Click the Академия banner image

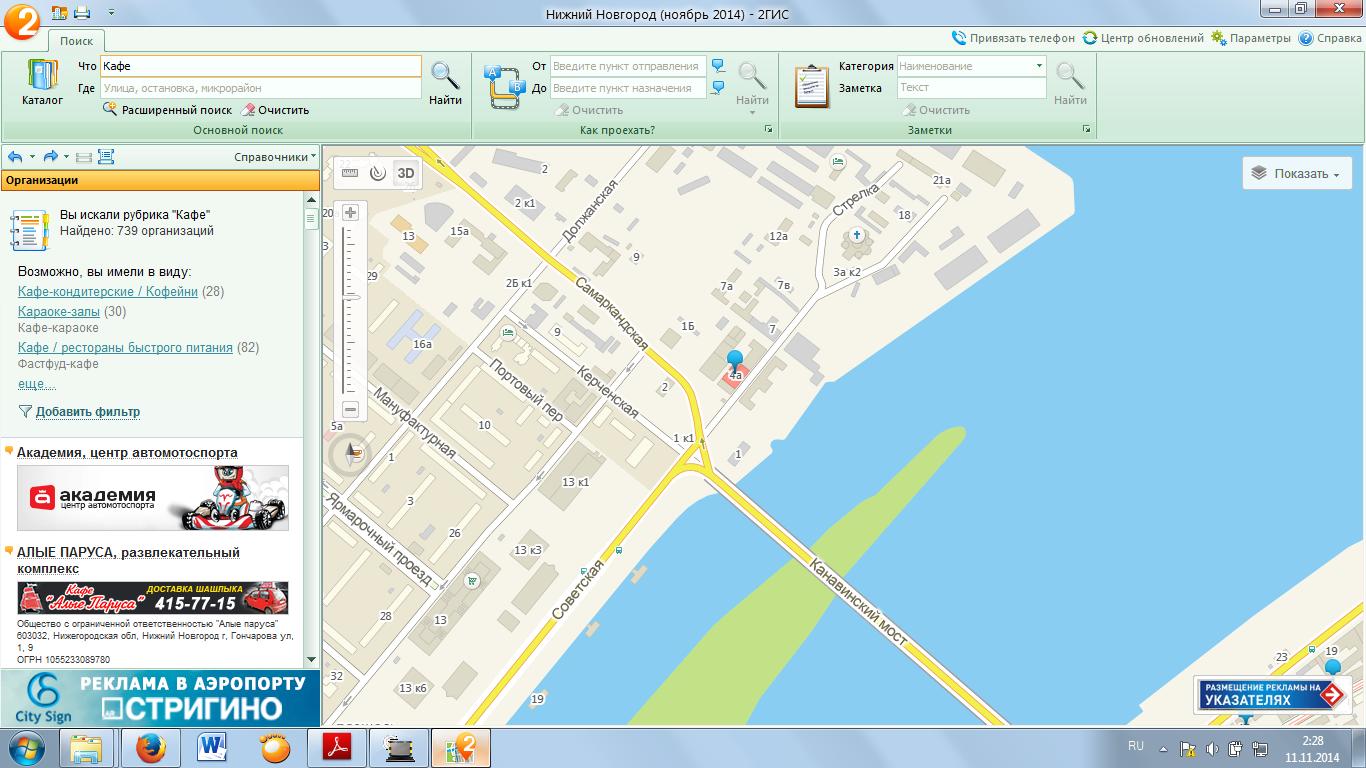153,498
